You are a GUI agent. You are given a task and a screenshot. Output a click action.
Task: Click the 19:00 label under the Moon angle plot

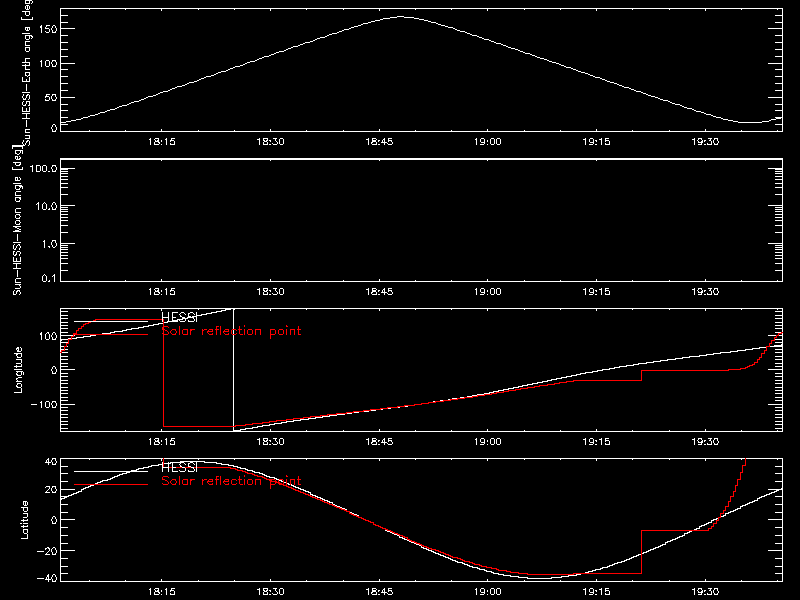(x=488, y=291)
